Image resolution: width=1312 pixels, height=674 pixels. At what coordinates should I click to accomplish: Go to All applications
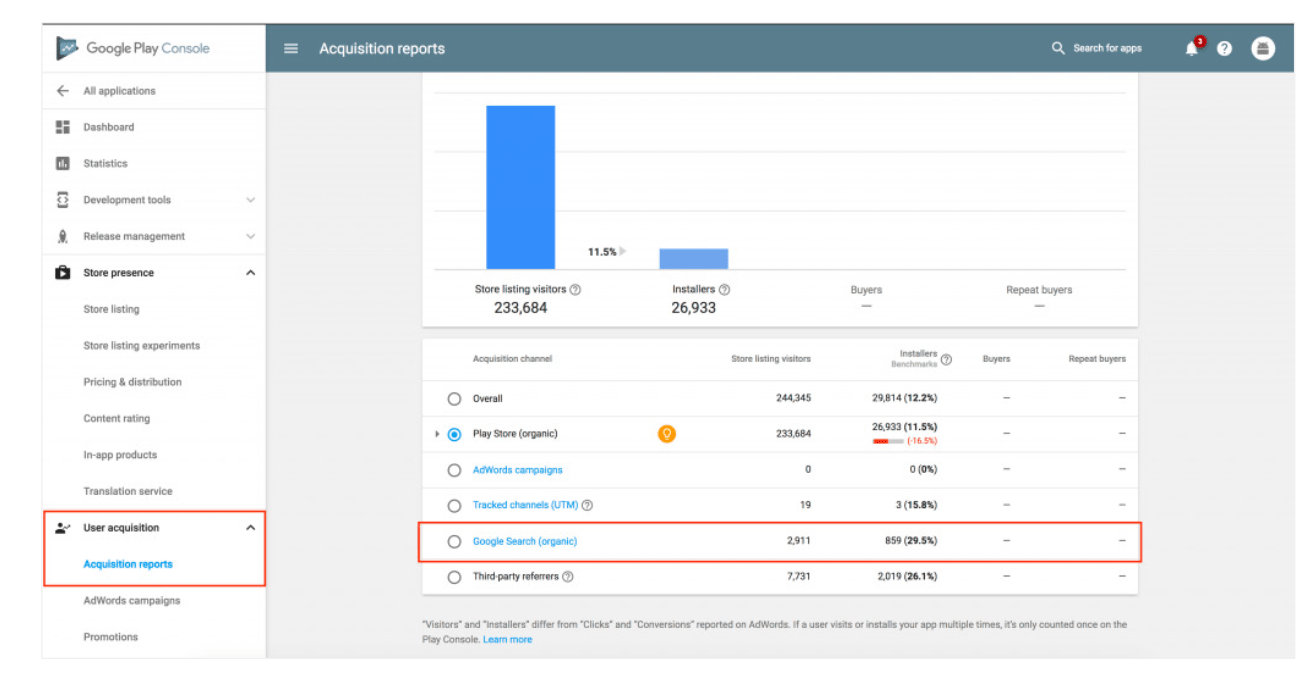click(x=119, y=91)
